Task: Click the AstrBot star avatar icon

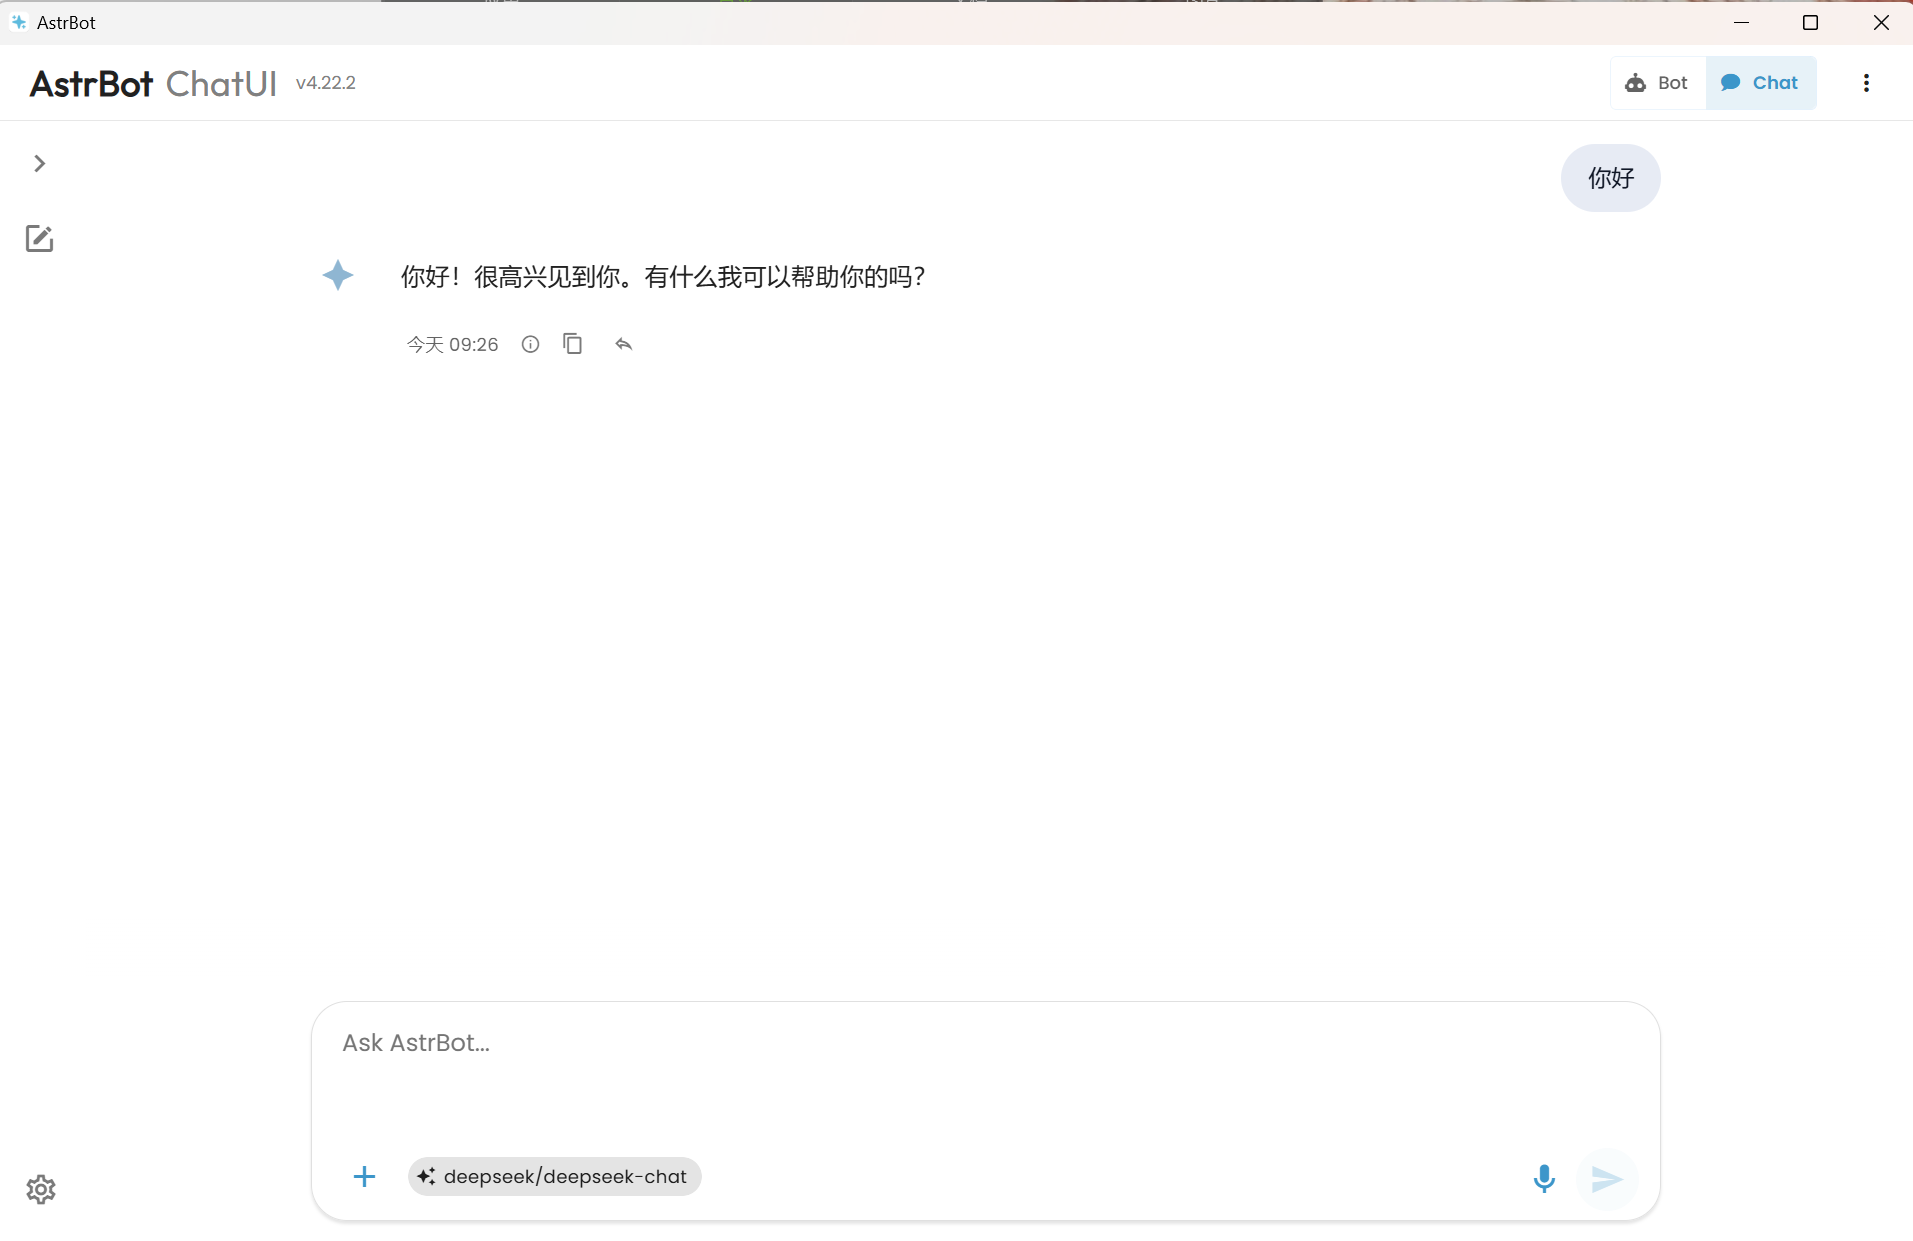Action: click(x=338, y=275)
